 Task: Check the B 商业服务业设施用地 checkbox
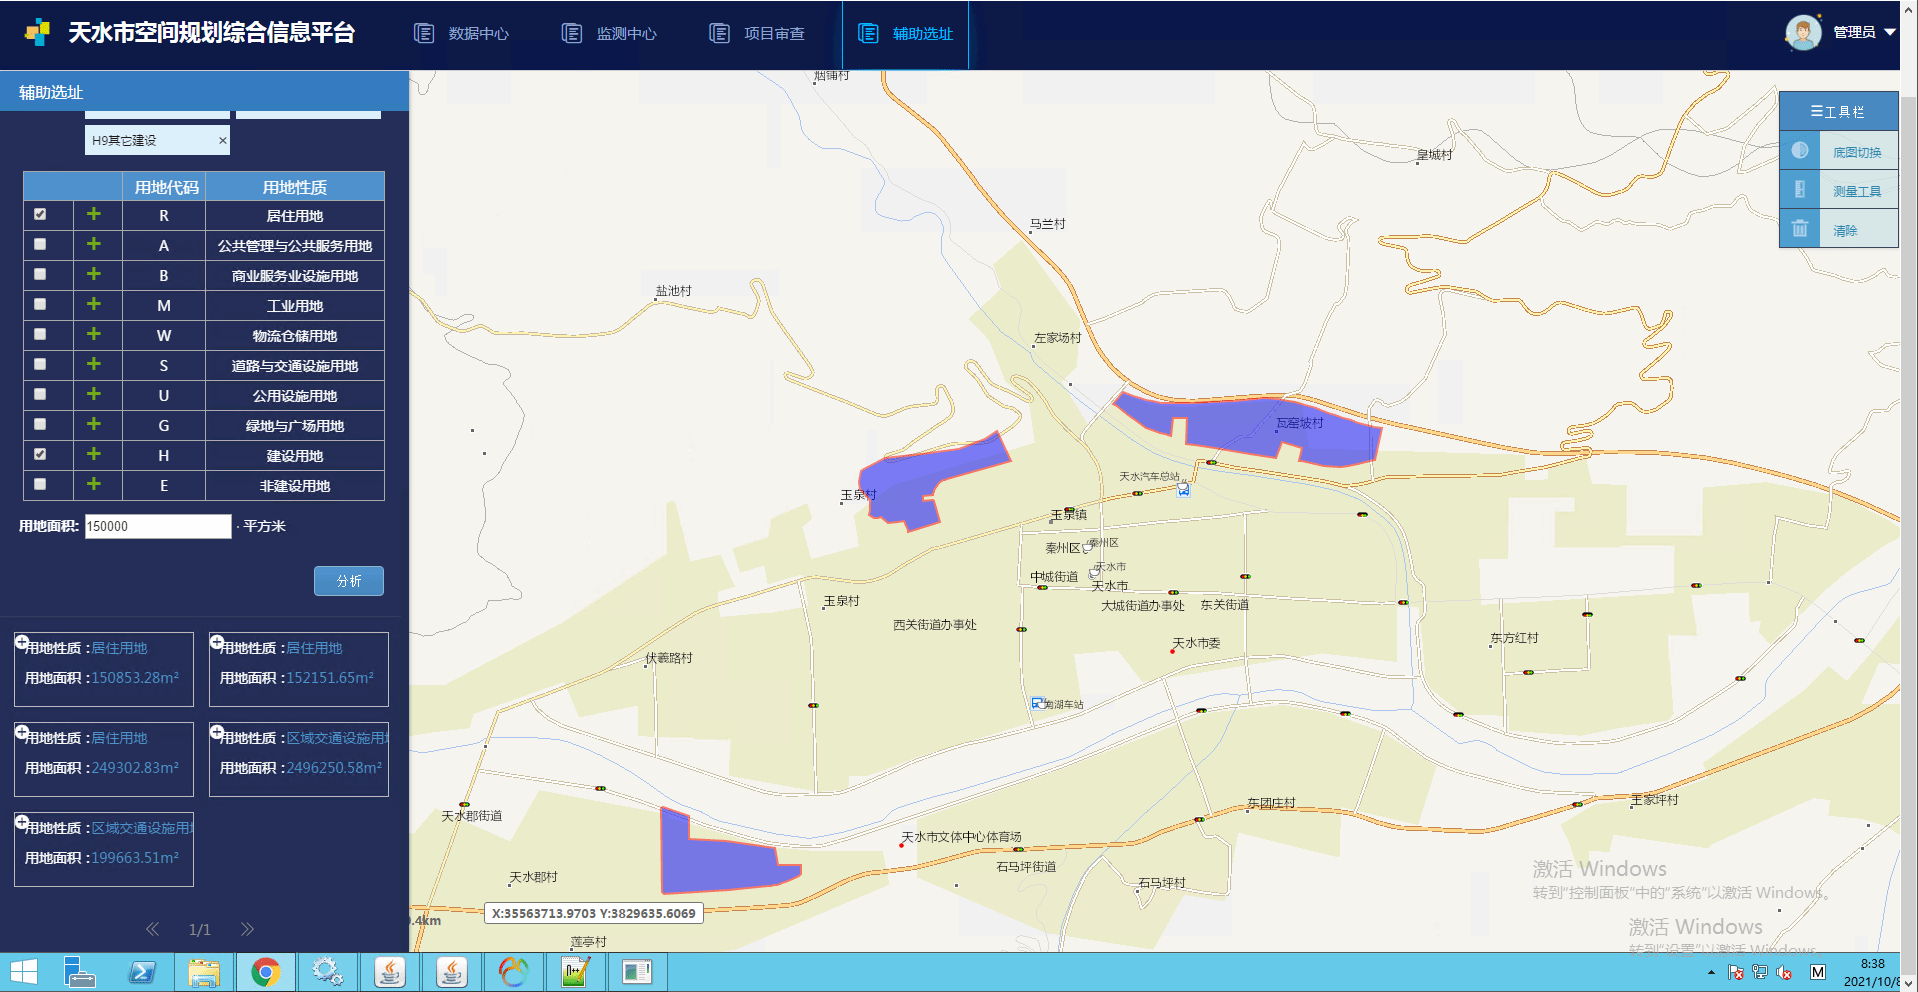coord(40,274)
